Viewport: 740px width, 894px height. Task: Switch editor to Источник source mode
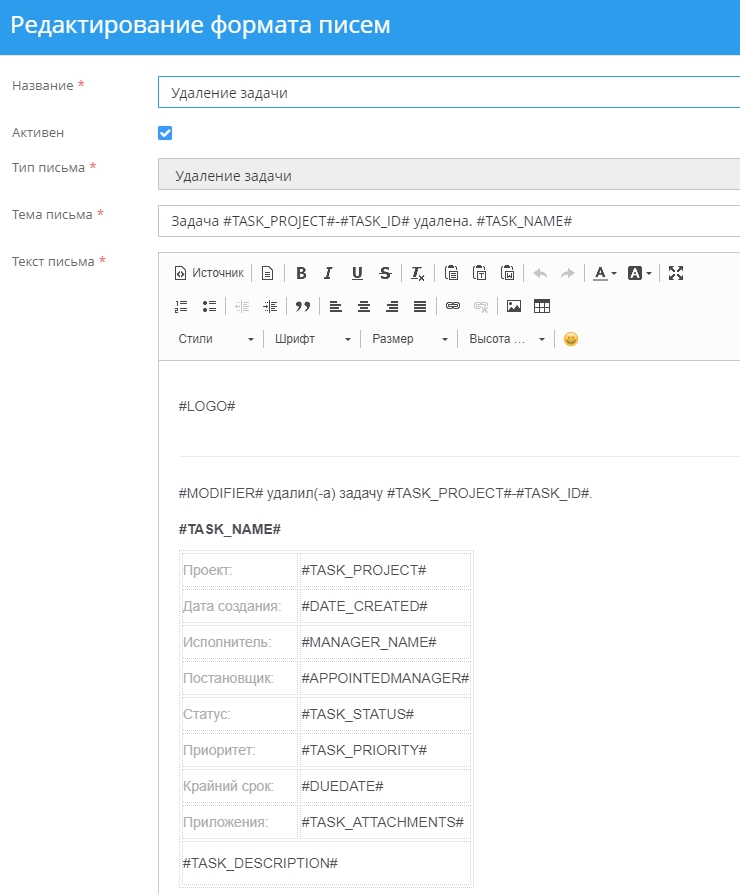pyautogui.click(x=209, y=273)
